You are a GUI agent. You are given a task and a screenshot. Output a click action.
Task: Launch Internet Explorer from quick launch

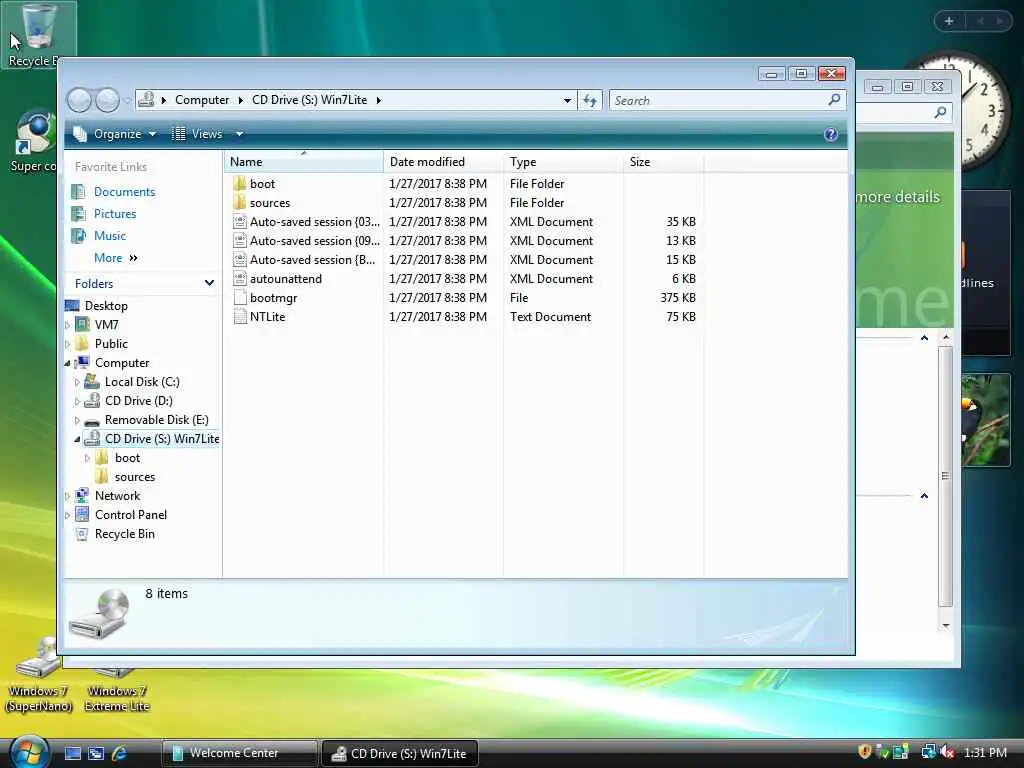(119, 753)
